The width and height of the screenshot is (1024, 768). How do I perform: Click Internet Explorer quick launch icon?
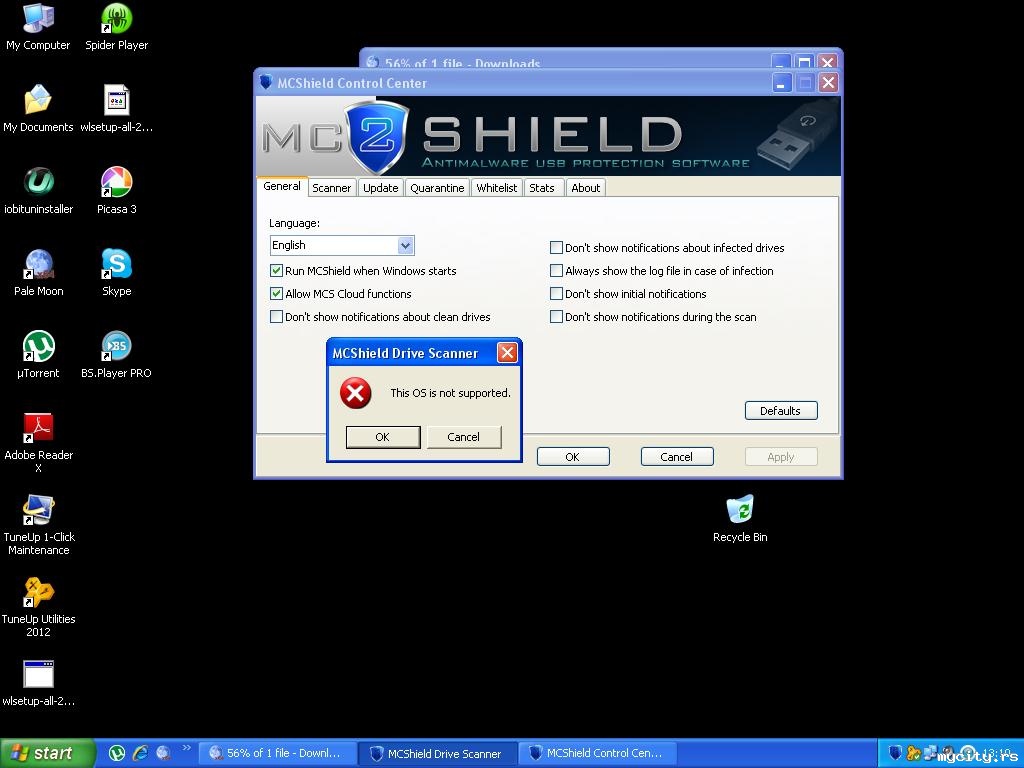point(140,753)
